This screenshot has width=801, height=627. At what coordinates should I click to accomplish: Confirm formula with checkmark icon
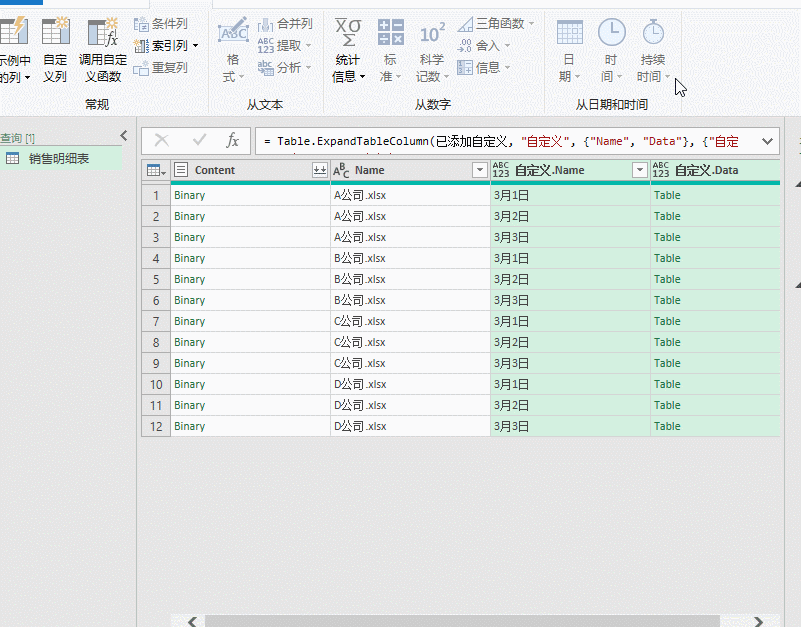tap(199, 140)
